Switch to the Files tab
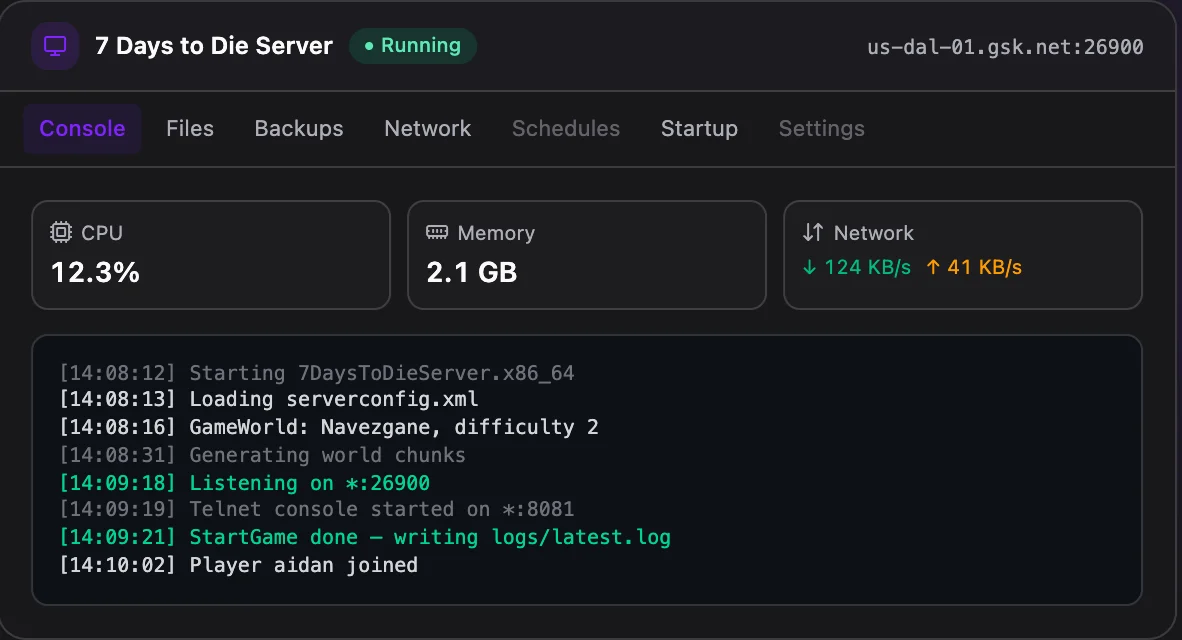 click(x=190, y=129)
